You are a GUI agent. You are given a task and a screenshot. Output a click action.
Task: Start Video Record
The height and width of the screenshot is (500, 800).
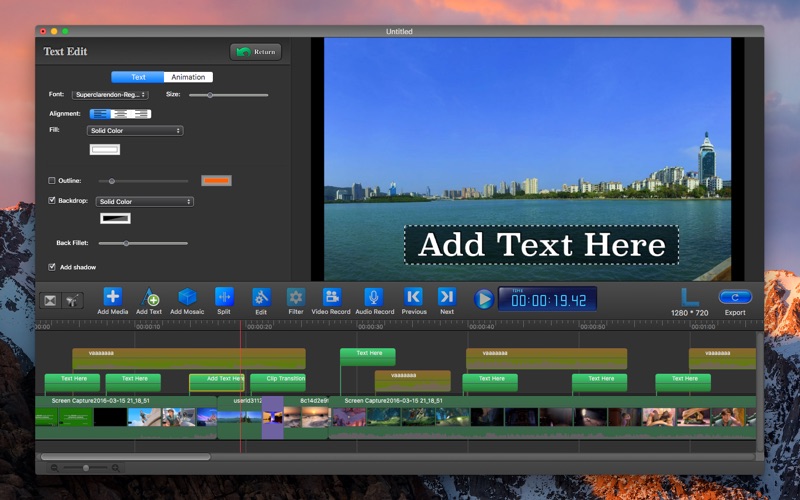point(331,297)
